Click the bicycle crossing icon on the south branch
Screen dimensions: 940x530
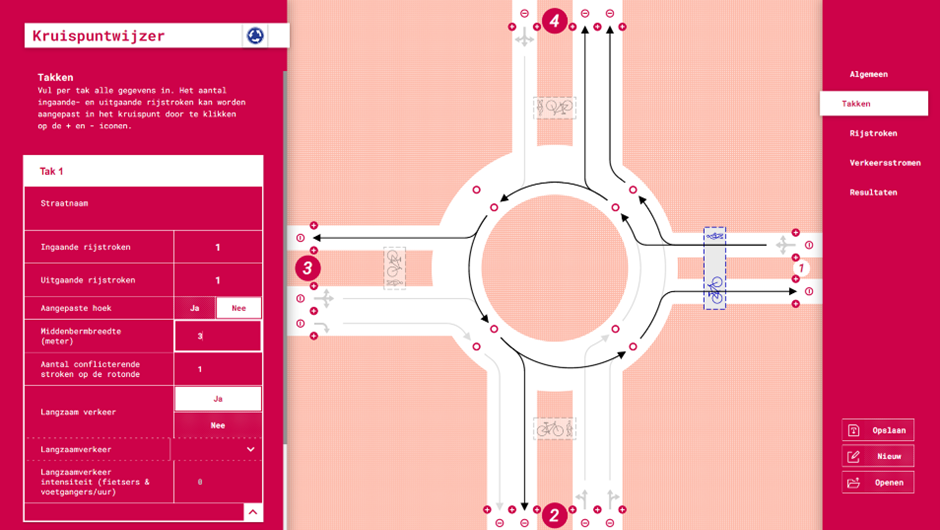point(554,428)
